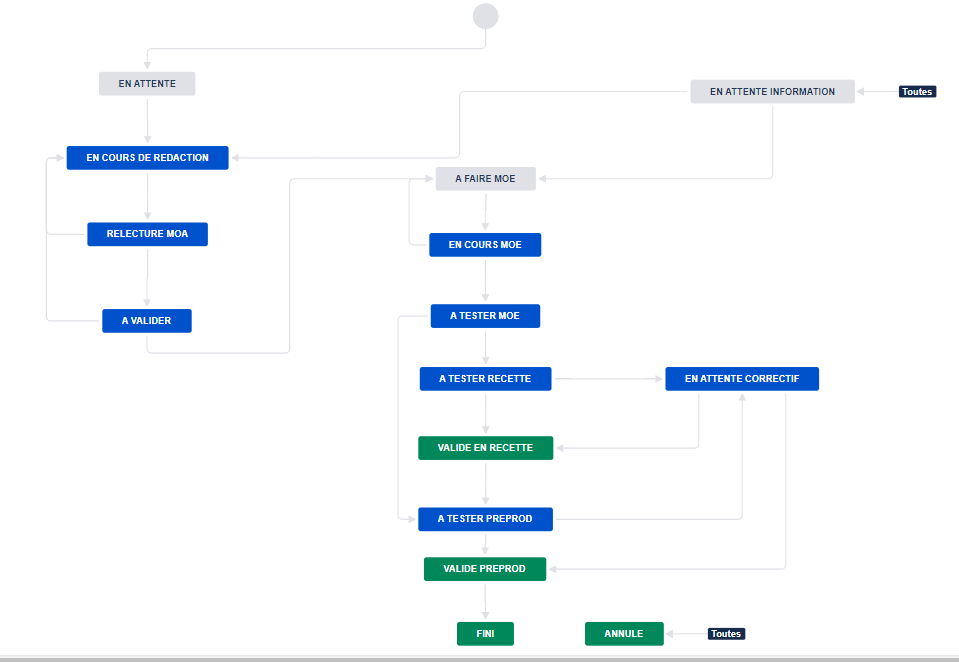Select the A TESTER RECETTE status
The image size is (959, 662).
click(x=486, y=379)
